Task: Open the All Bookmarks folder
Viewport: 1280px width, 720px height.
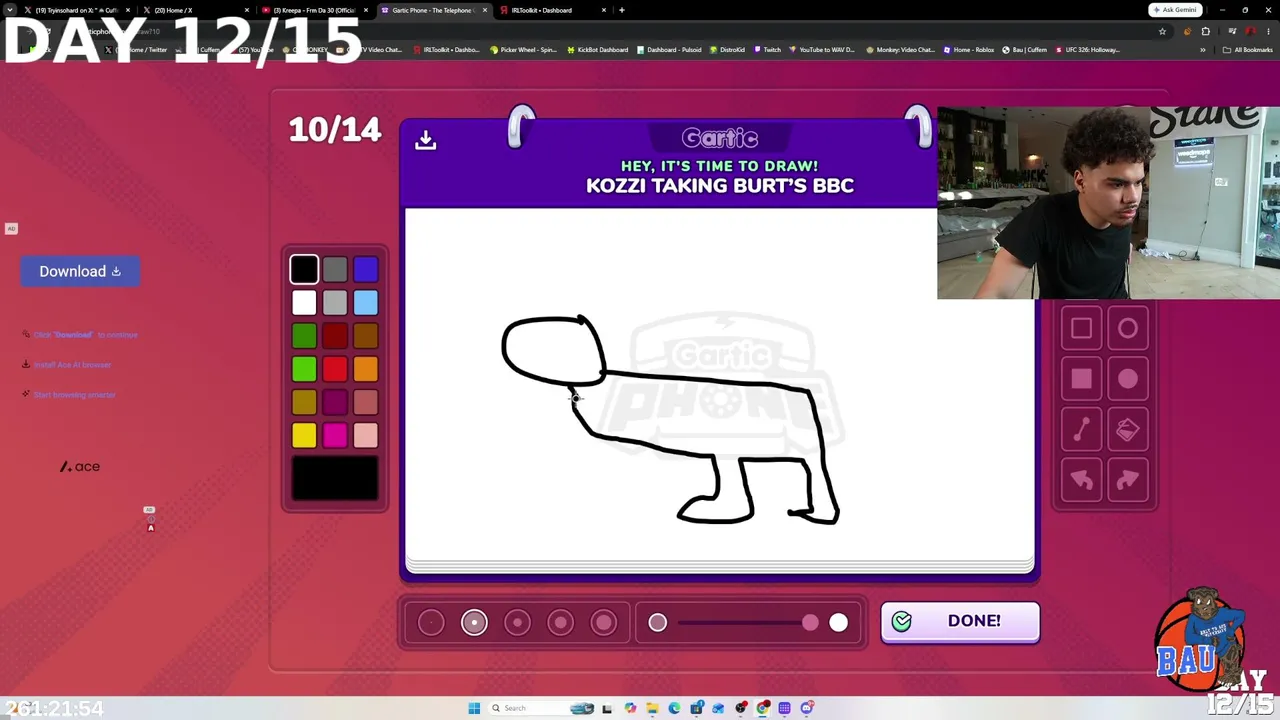Action: click(x=1247, y=49)
